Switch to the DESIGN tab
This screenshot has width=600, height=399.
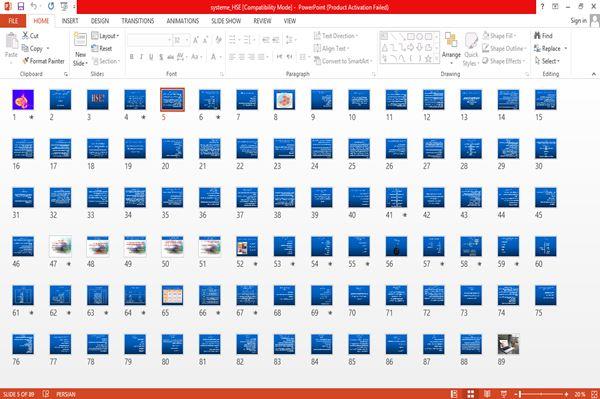pyautogui.click(x=100, y=21)
